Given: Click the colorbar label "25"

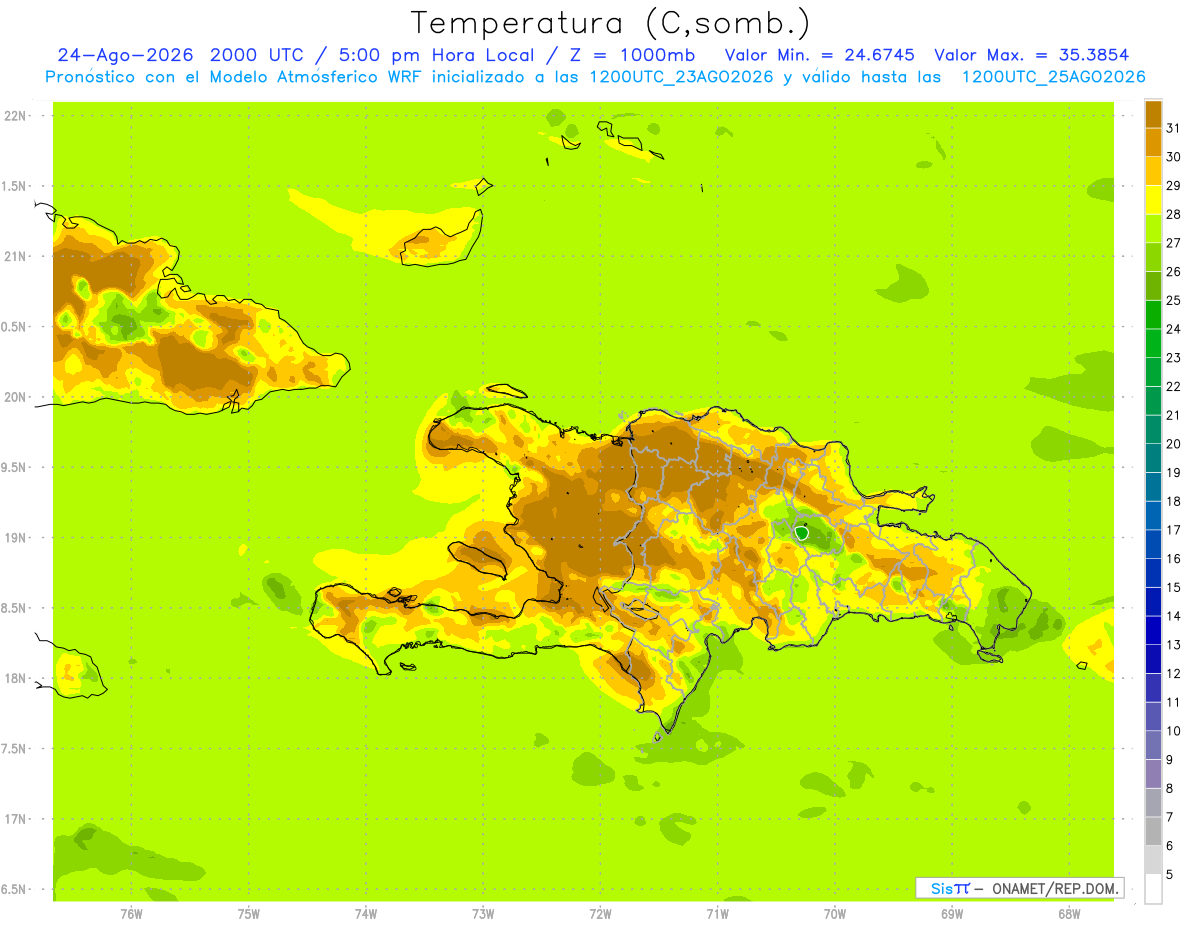Looking at the screenshot, I should click(1174, 300).
